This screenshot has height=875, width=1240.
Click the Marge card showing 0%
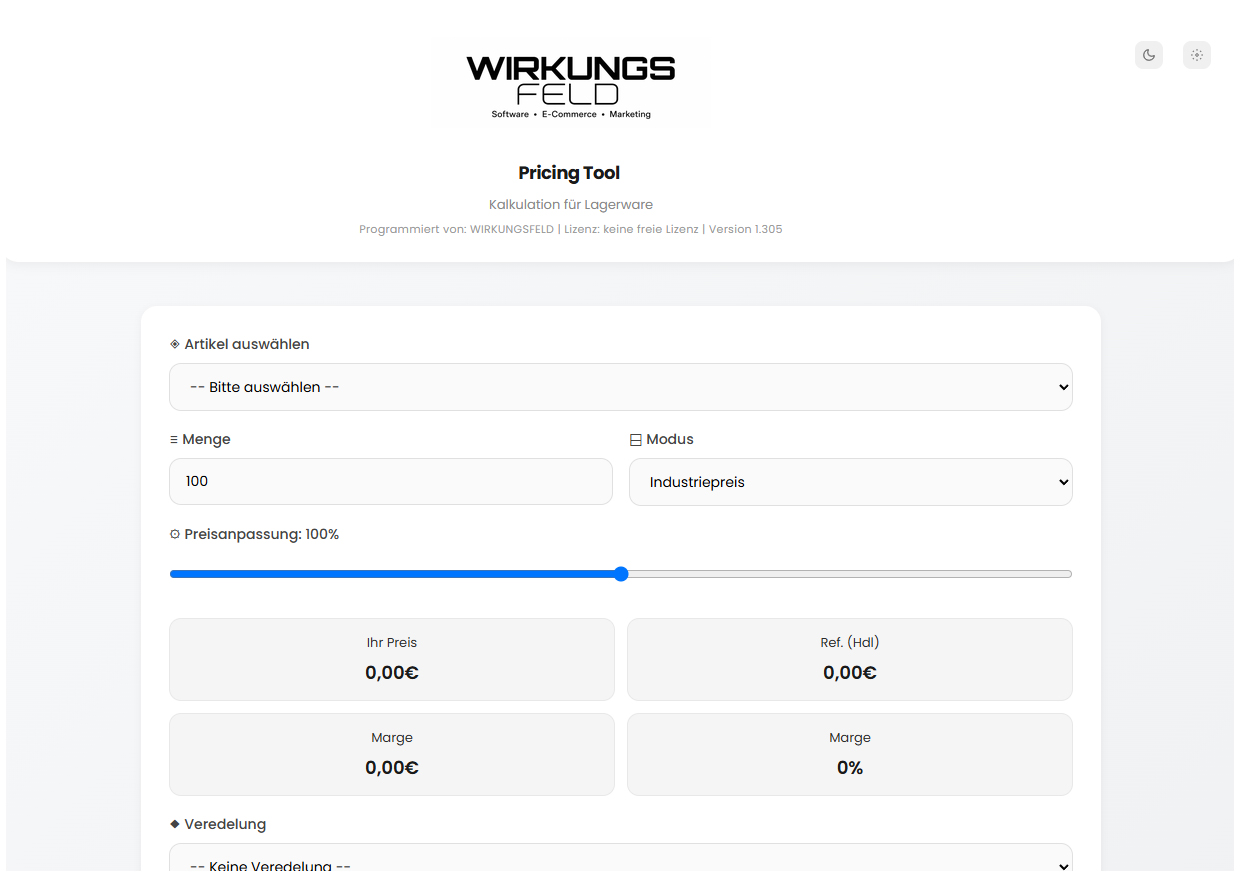850,754
